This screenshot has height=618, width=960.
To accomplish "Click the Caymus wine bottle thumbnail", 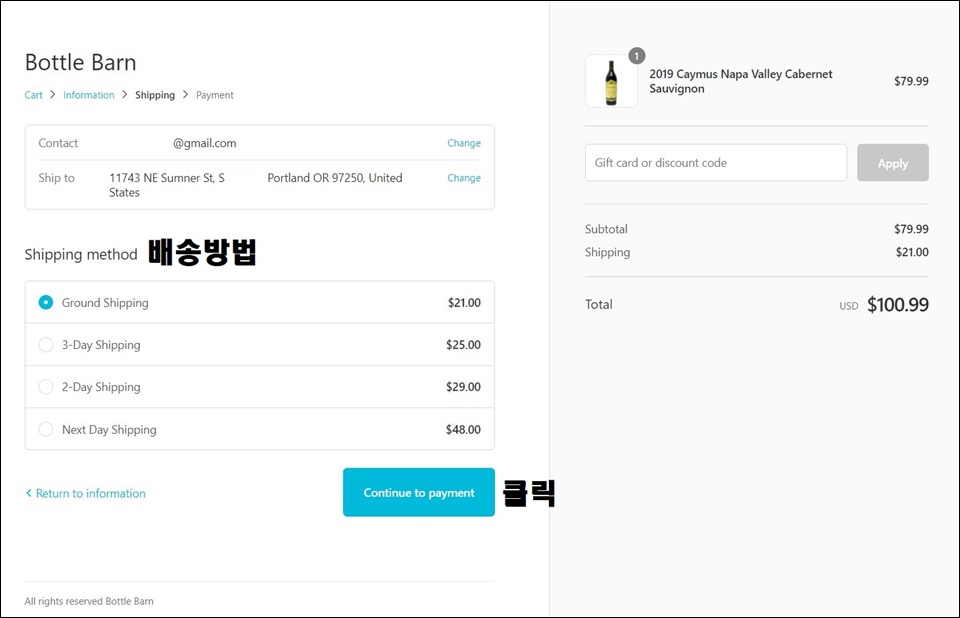I will pyautogui.click(x=611, y=82).
